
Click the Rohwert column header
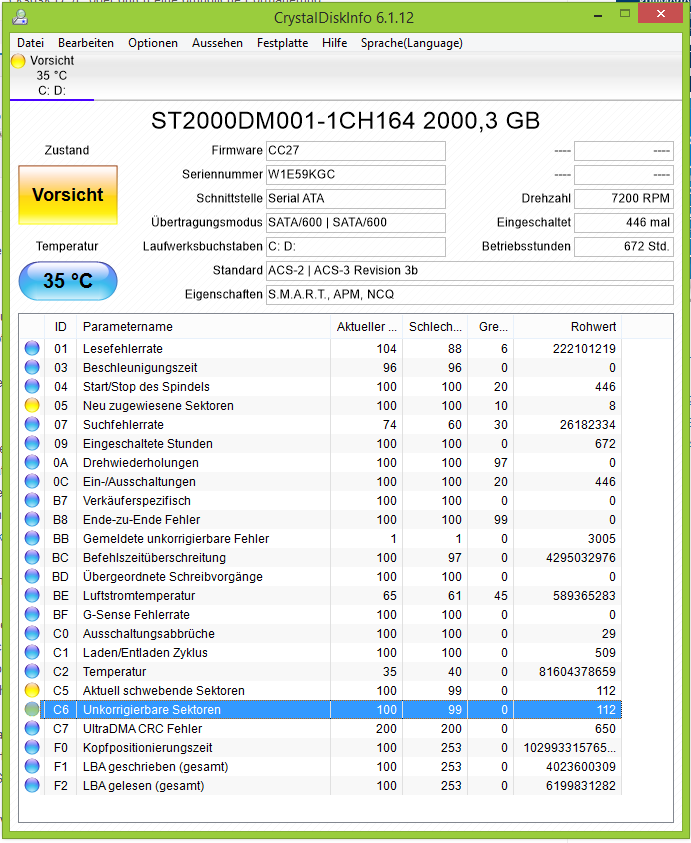tap(567, 327)
